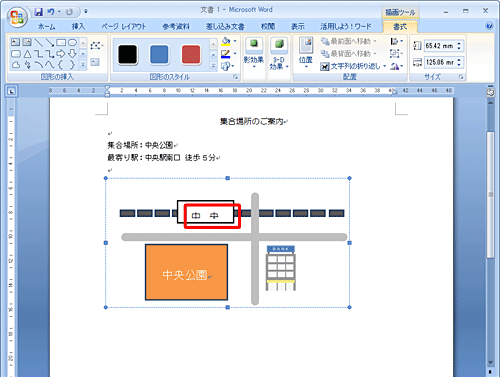500x377 pixels.
Task: Open the ホーム tab
Action: (x=47, y=26)
